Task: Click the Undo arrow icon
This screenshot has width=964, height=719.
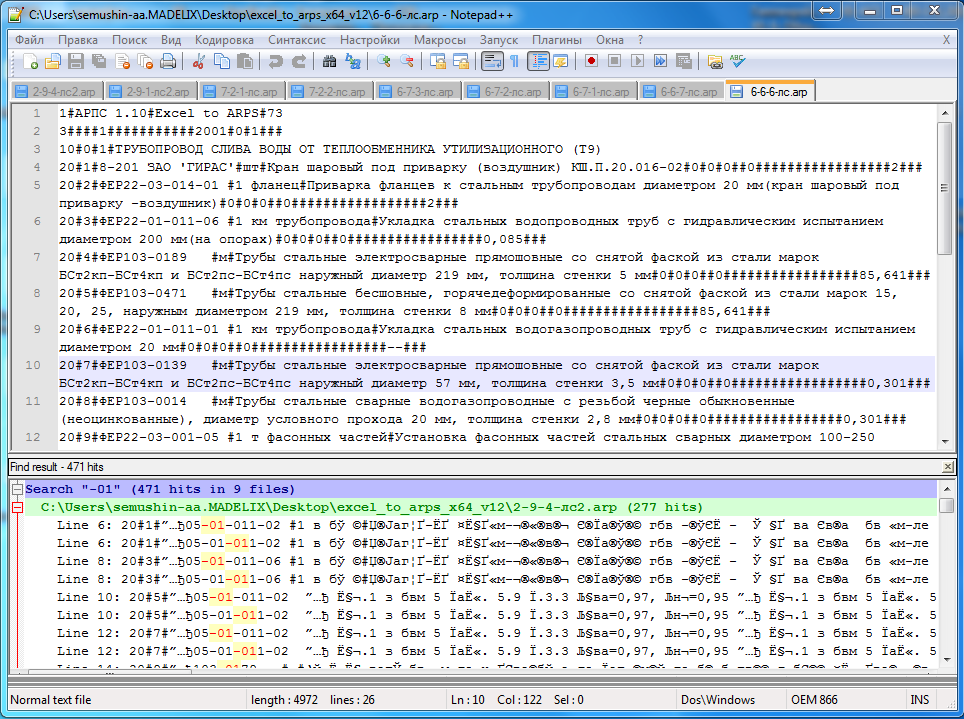Action: pyautogui.click(x=275, y=62)
